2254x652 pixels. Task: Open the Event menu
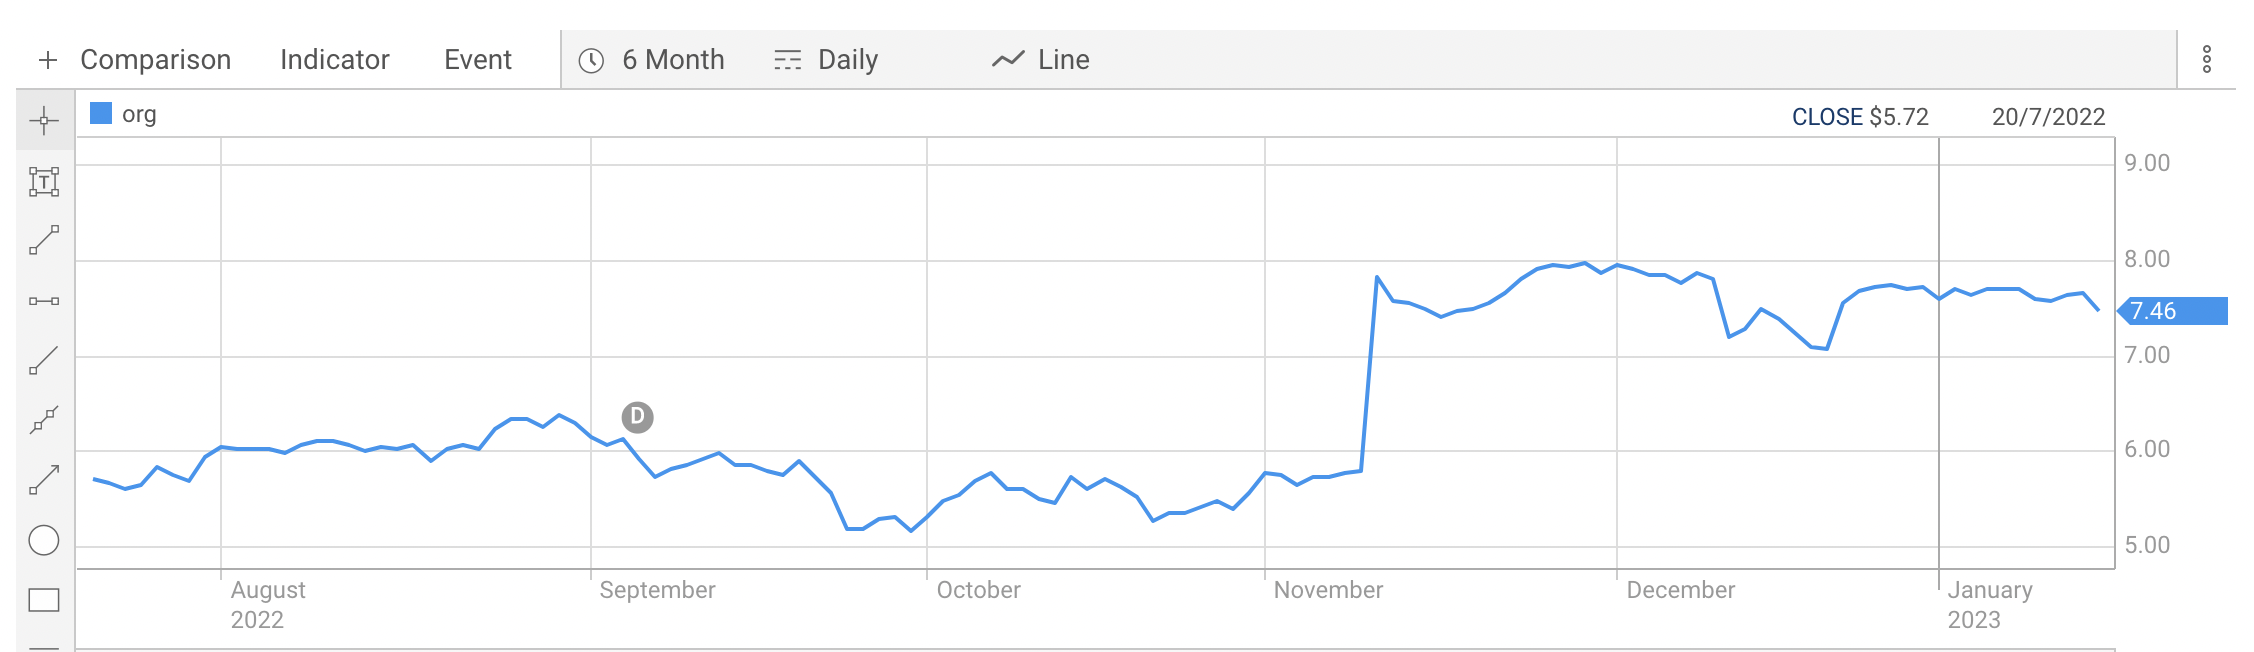pyautogui.click(x=478, y=60)
